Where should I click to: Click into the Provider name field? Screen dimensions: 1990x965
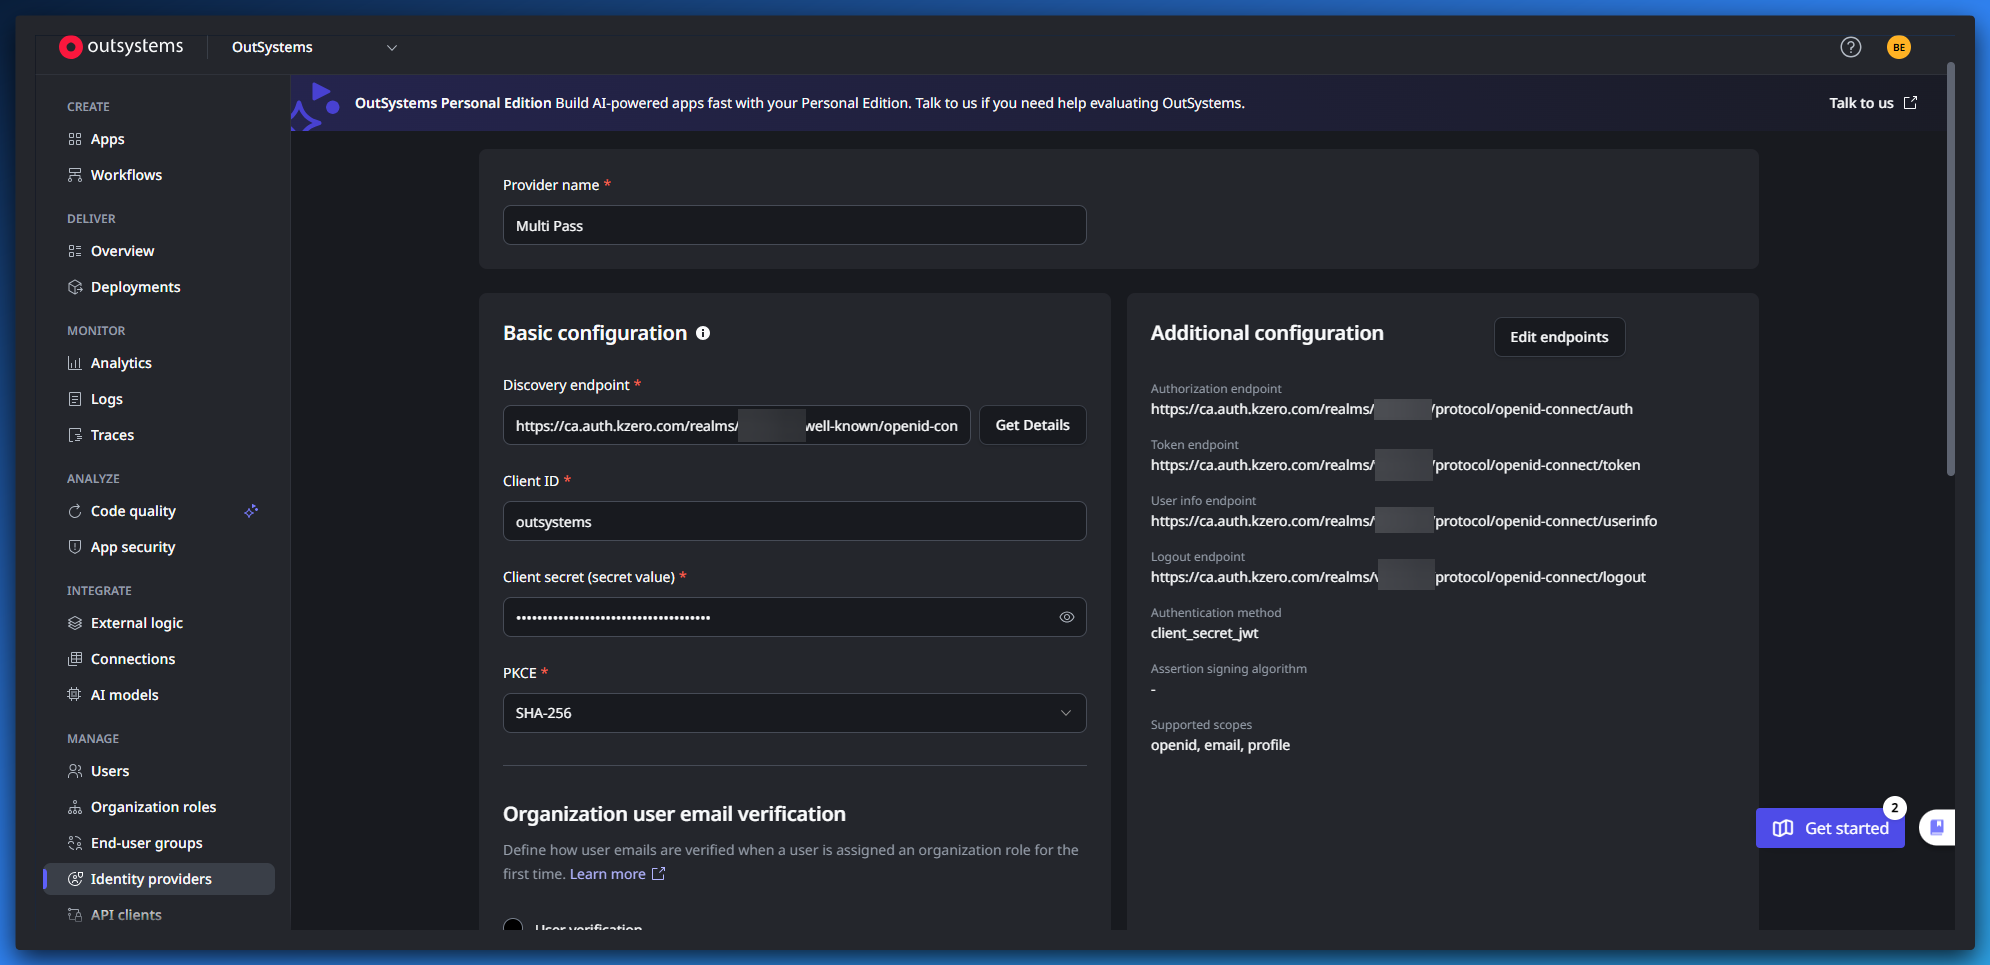tap(794, 226)
